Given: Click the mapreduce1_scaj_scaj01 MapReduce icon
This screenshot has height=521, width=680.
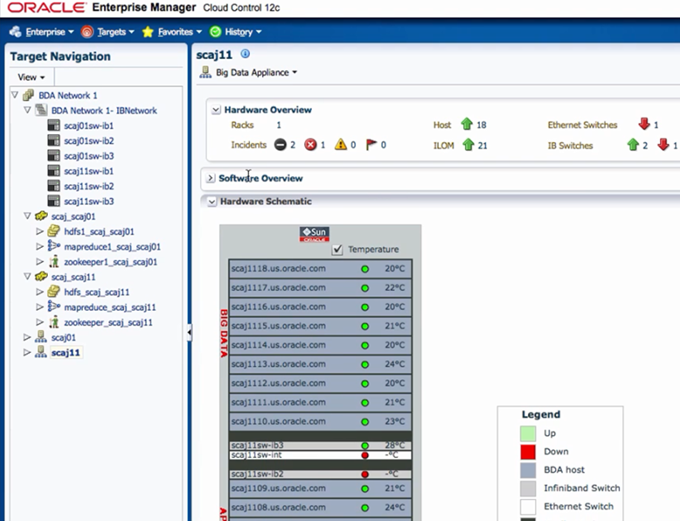Looking at the screenshot, I should click(54, 246).
